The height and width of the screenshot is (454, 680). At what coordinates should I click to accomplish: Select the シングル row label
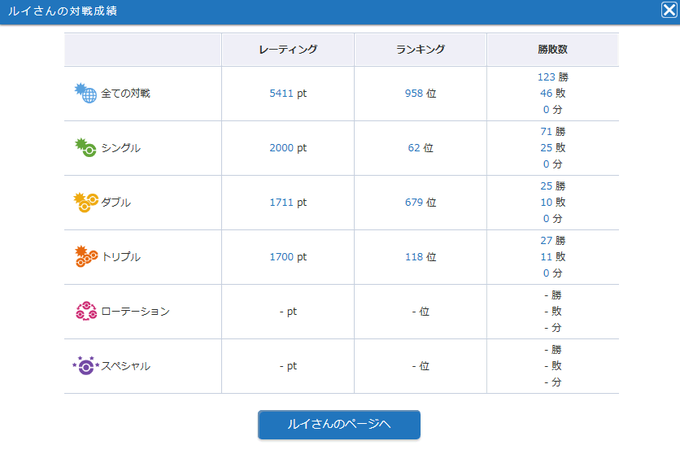[x=121, y=148]
